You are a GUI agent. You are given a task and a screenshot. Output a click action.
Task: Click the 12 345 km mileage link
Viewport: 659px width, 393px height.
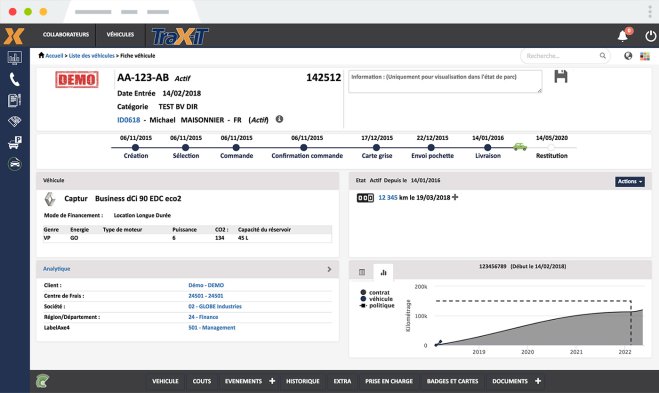[x=388, y=197]
